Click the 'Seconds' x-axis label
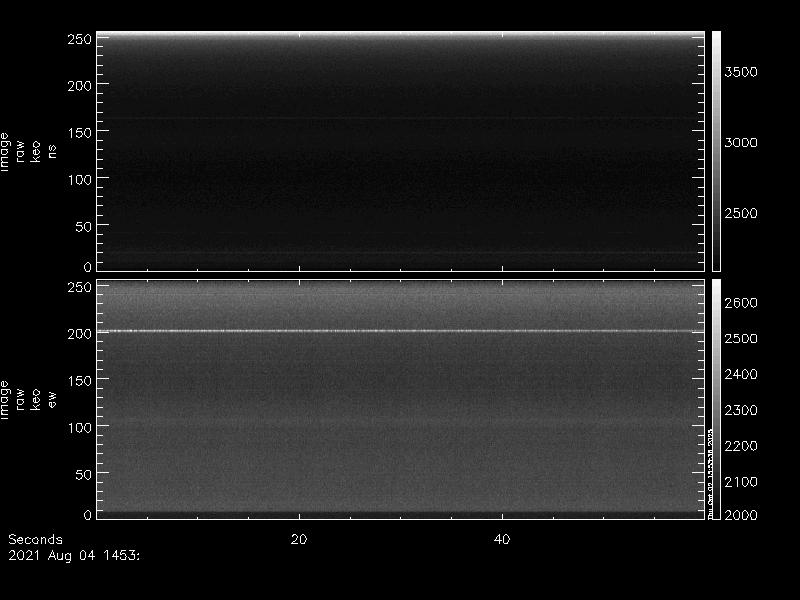Image resolution: width=800 pixels, height=600 pixels. [x=34, y=539]
